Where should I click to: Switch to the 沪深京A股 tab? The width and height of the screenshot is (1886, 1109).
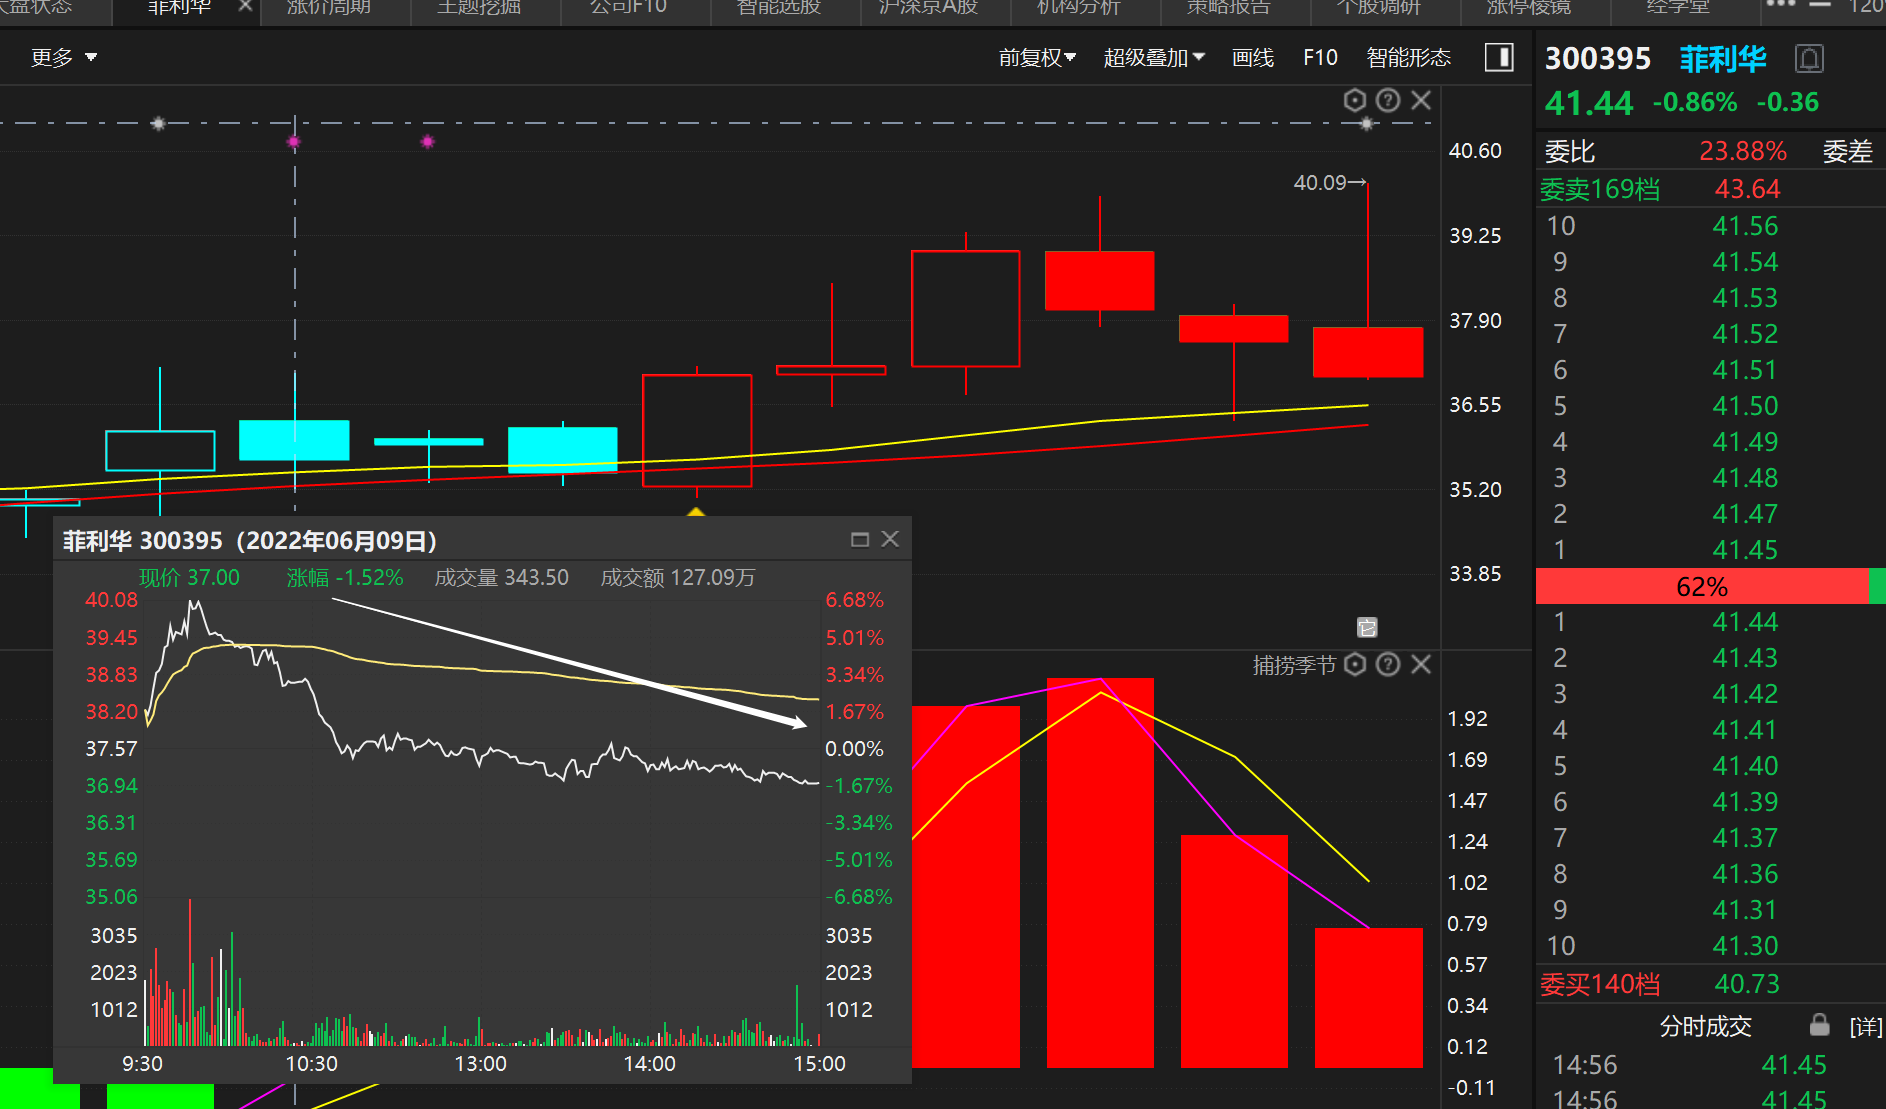[x=928, y=7]
